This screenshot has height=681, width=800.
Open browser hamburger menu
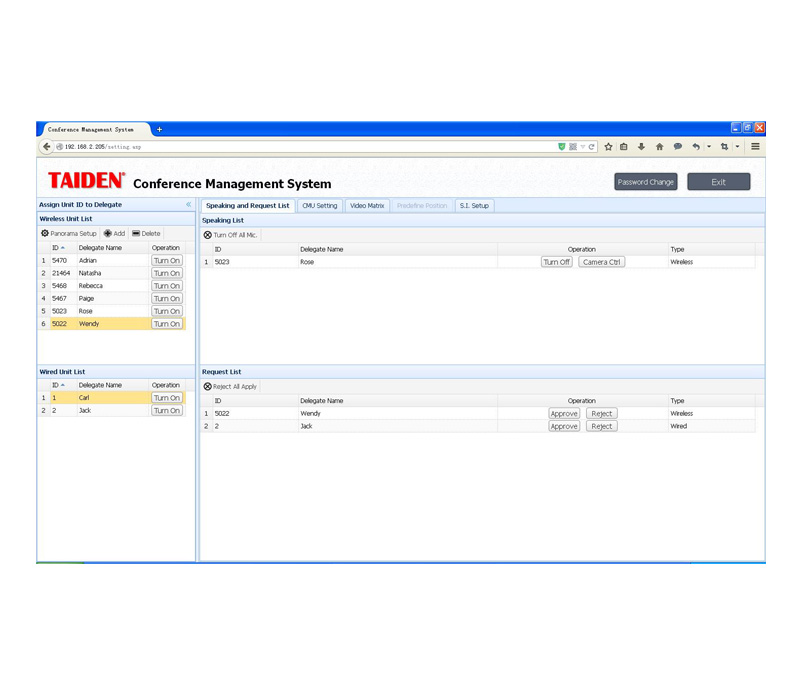pos(755,147)
